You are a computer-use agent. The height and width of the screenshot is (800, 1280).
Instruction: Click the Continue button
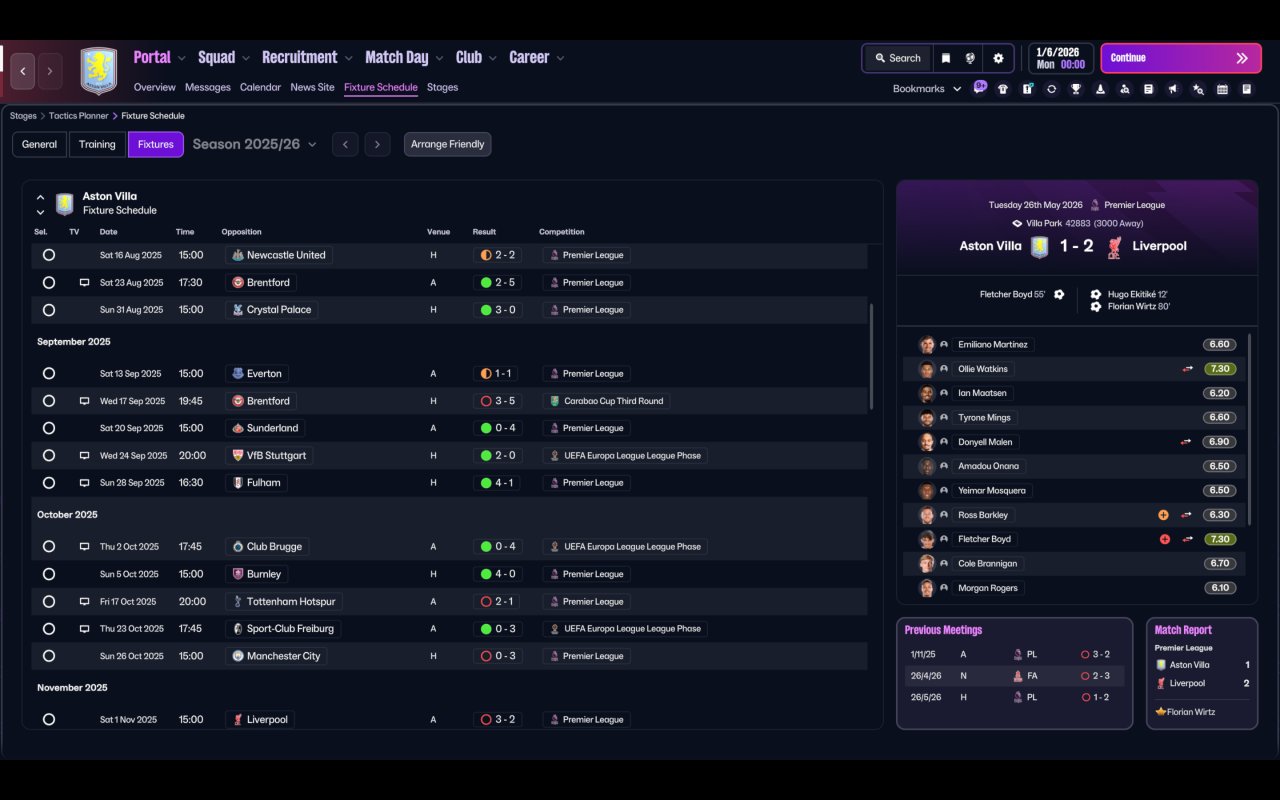pos(1181,58)
